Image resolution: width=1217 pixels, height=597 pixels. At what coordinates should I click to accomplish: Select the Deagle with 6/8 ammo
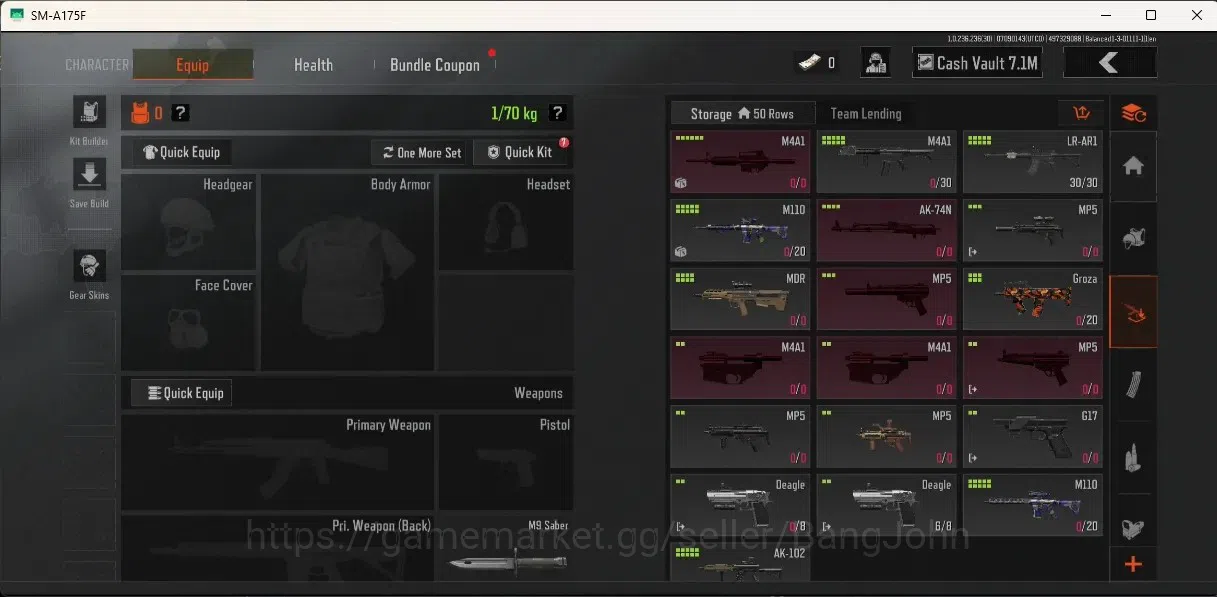pyautogui.click(x=887, y=505)
